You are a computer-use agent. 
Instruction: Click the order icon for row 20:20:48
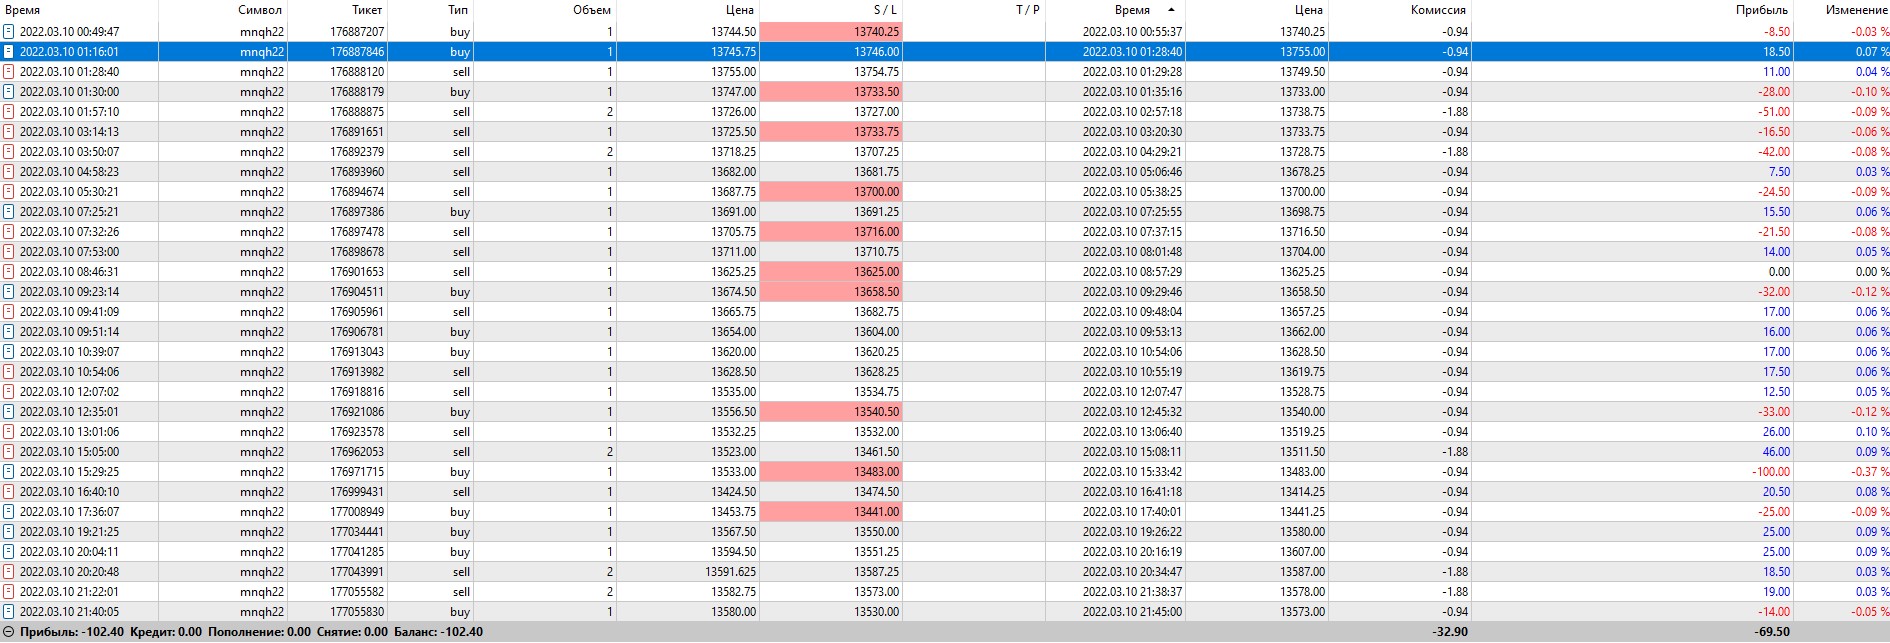pos(9,572)
